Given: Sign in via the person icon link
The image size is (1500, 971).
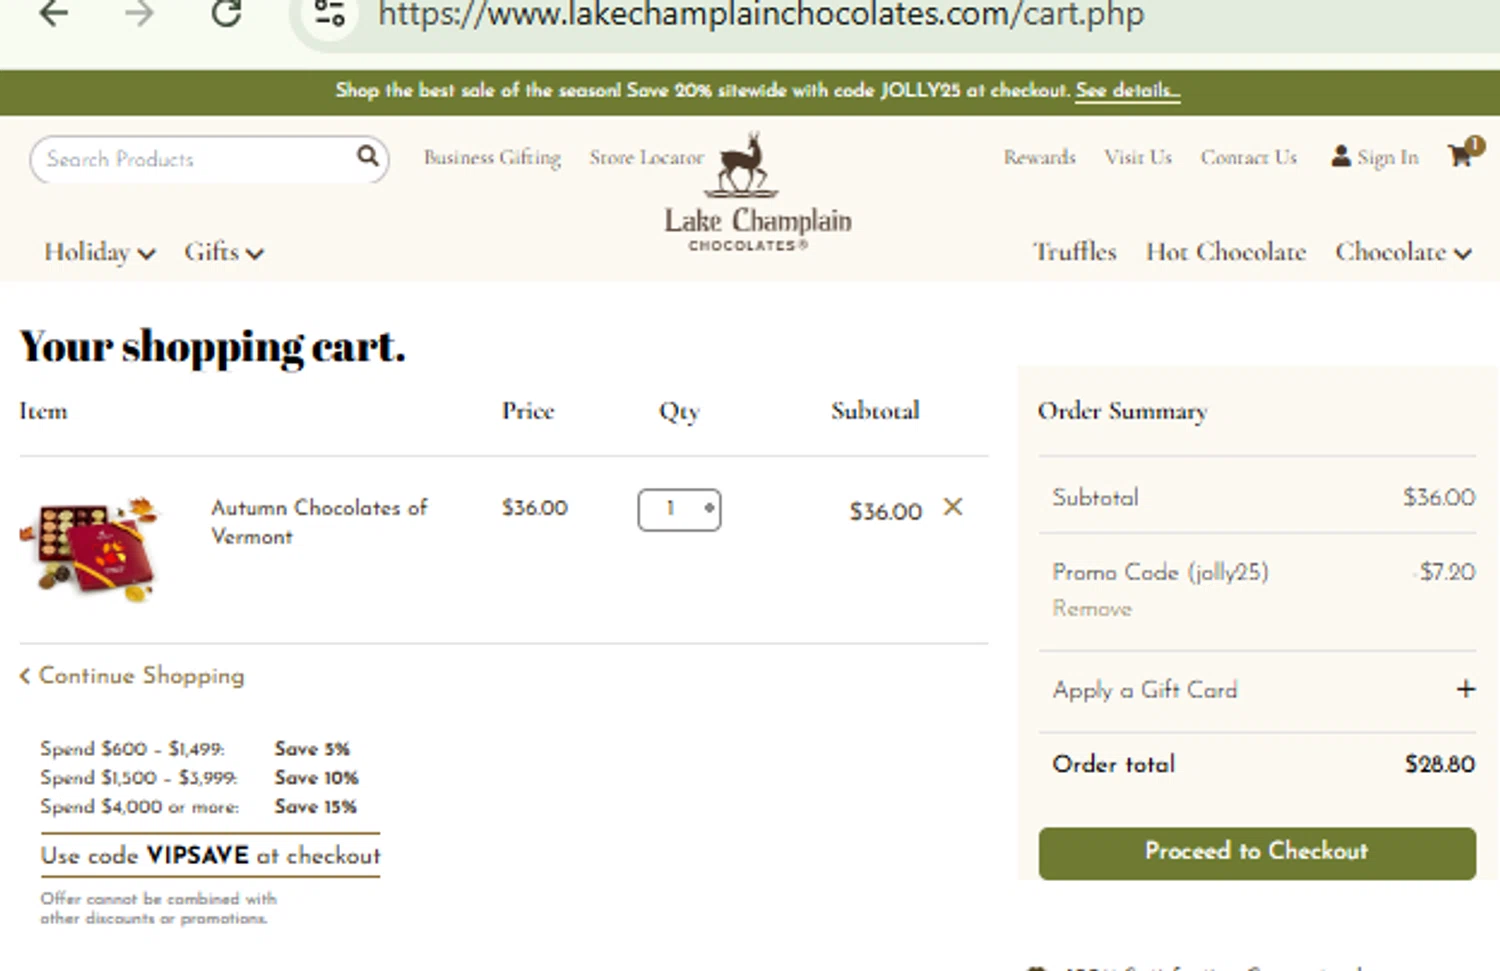Looking at the screenshot, I should click(1375, 157).
